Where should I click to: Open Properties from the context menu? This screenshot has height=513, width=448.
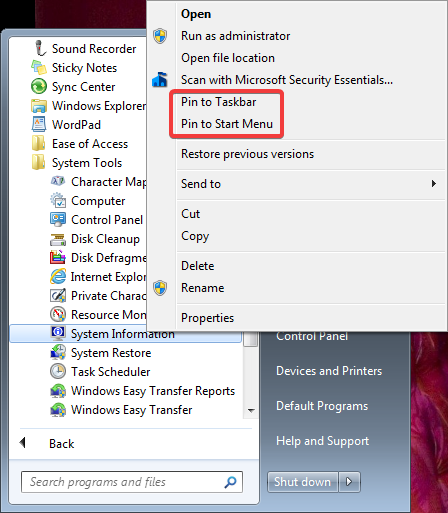[x=207, y=318]
